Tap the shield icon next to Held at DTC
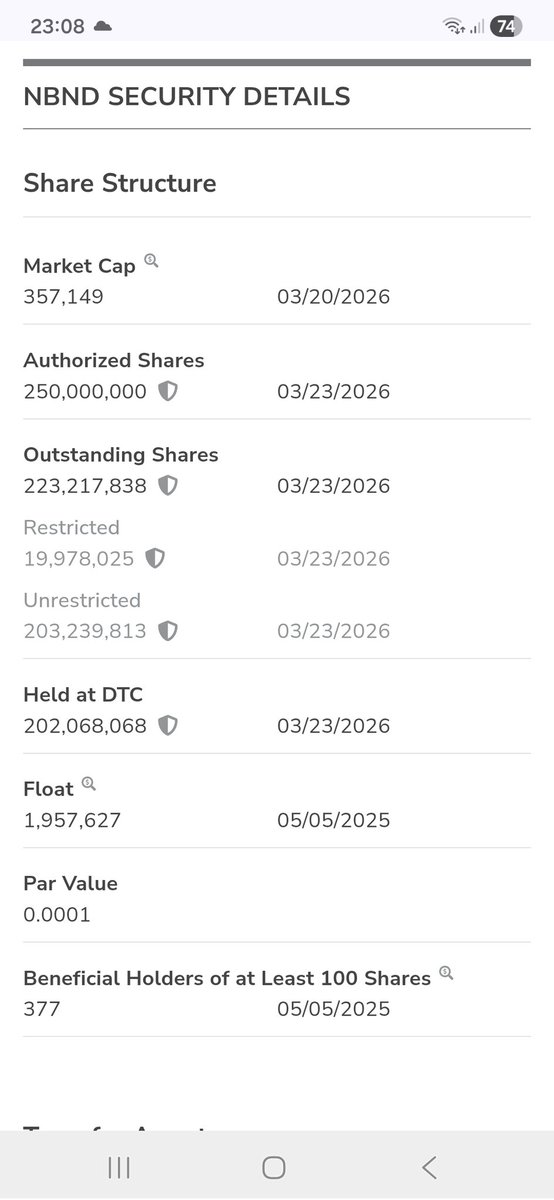 pyautogui.click(x=168, y=726)
